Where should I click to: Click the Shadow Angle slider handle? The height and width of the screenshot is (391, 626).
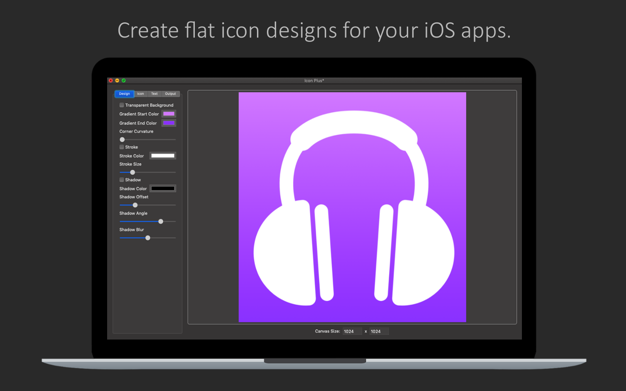click(x=160, y=221)
